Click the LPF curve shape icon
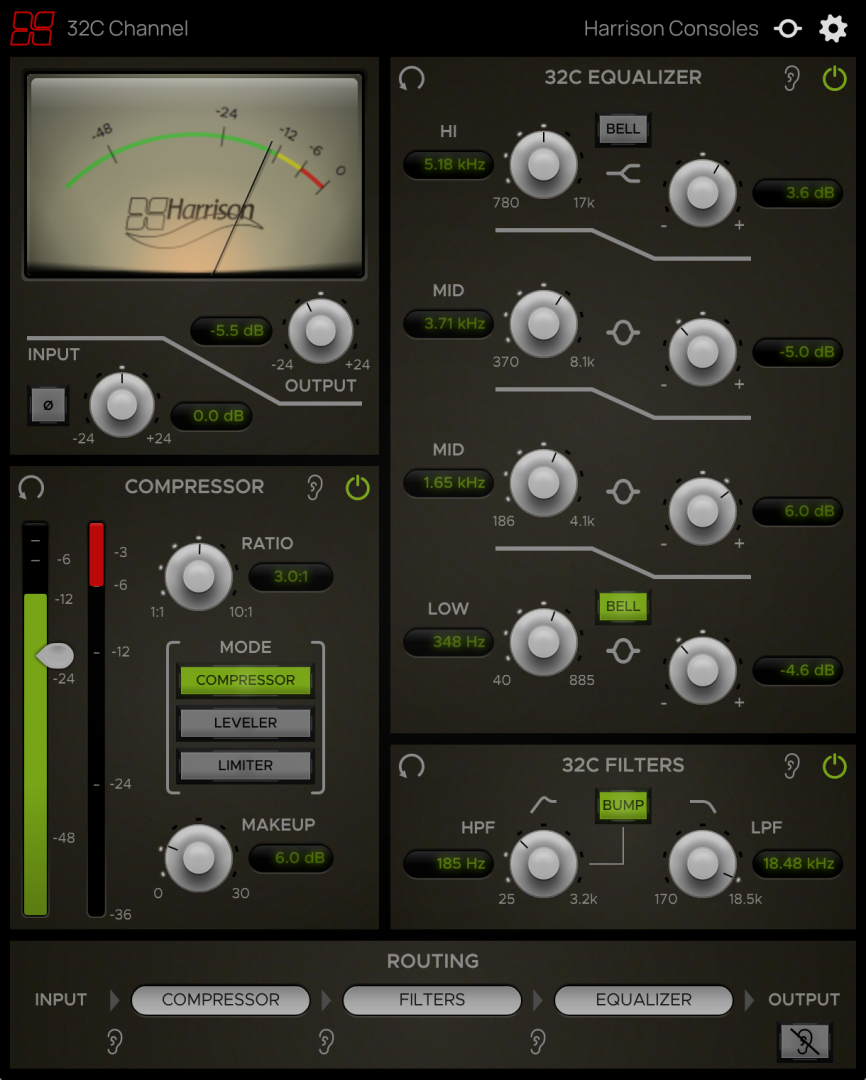 pyautogui.click(x=703, y=806)
